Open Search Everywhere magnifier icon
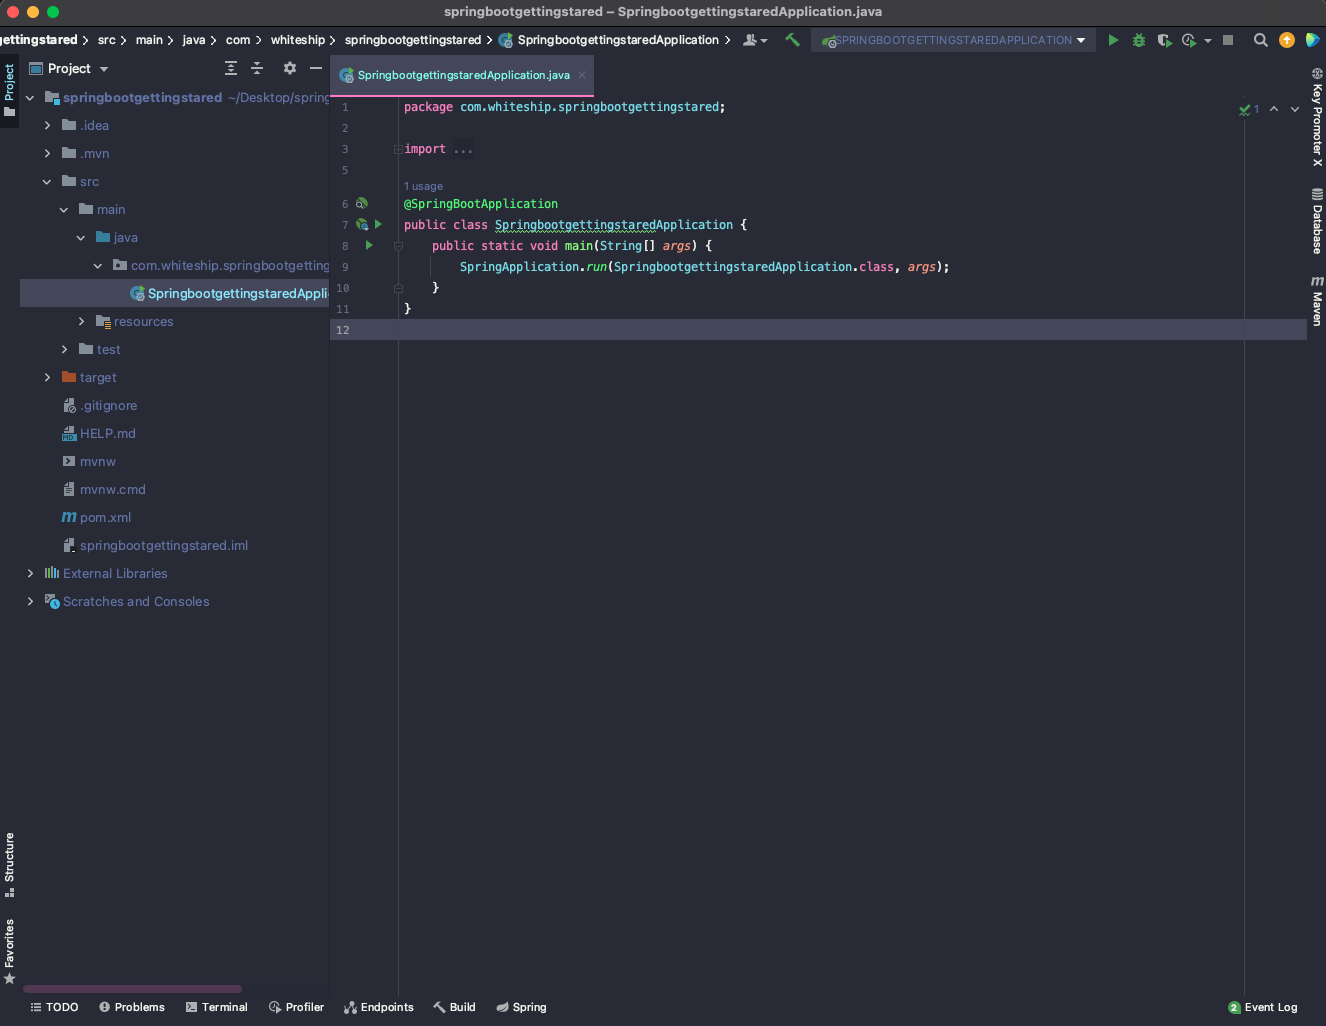This screenshot has width=1326, height=1026. (1261, 40)
